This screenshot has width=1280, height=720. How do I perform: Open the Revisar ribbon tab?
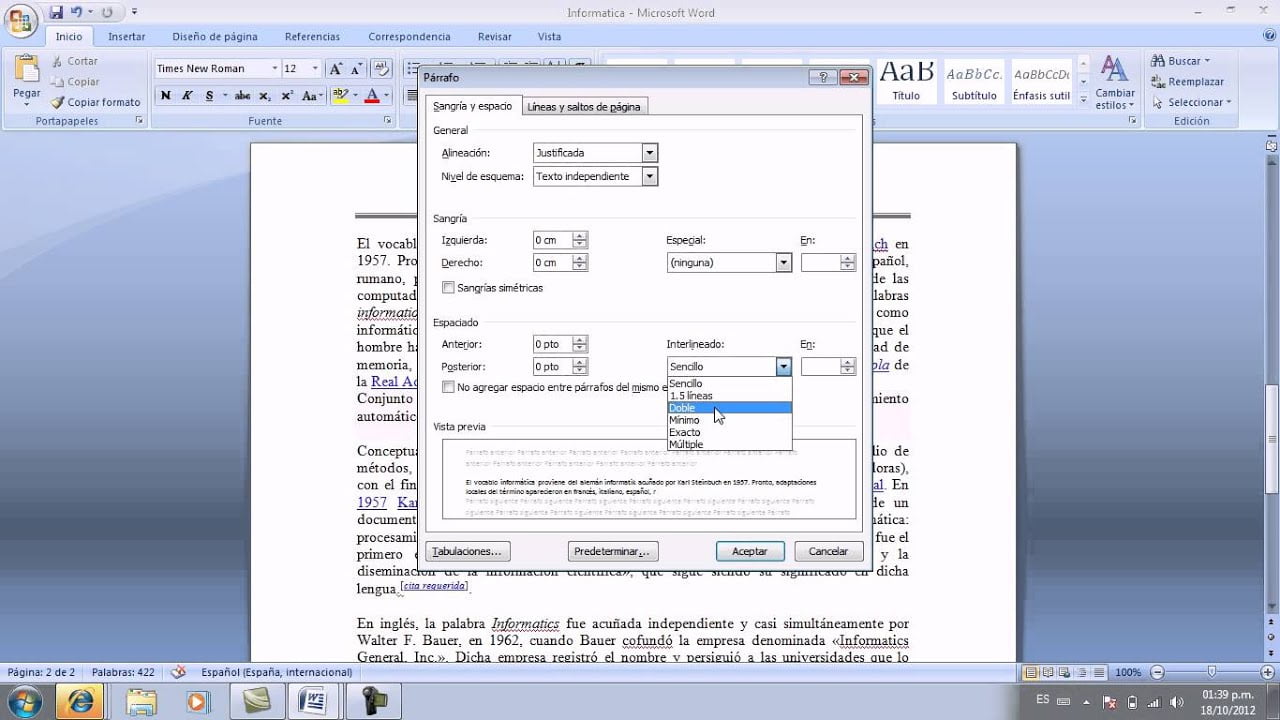[x=494, y=36]
